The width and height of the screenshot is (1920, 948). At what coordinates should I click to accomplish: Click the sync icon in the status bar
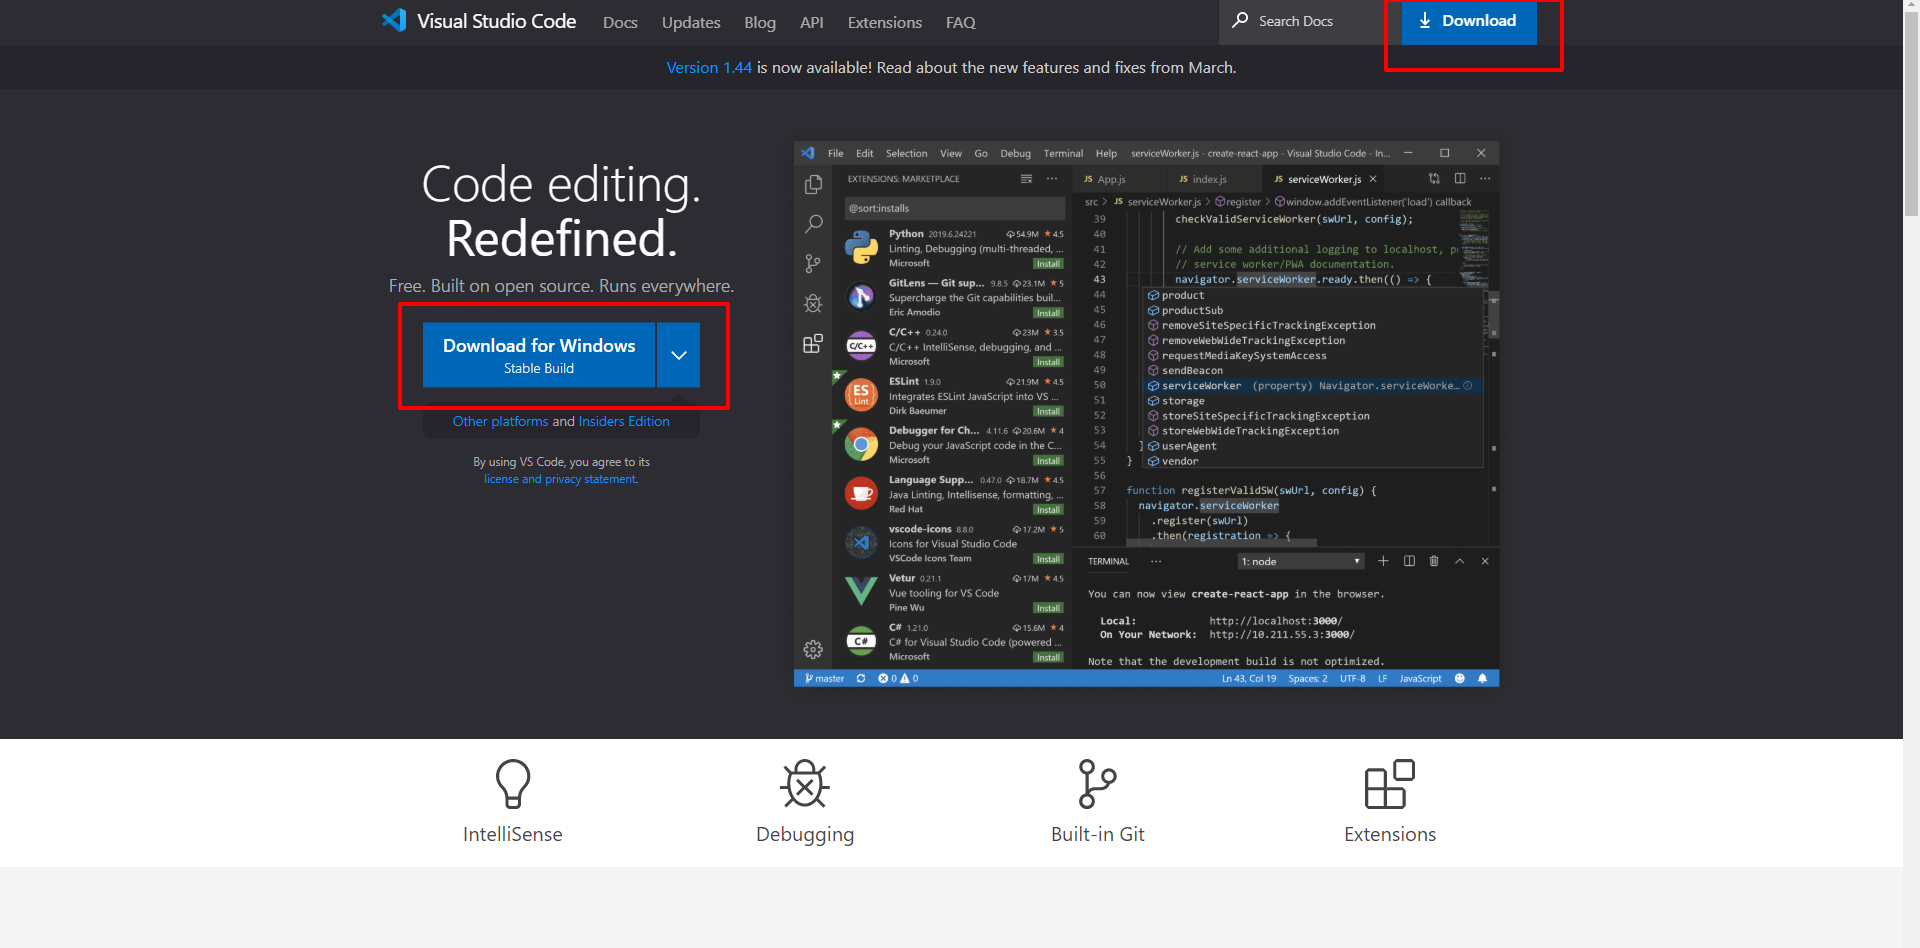[x=861, y=678]
